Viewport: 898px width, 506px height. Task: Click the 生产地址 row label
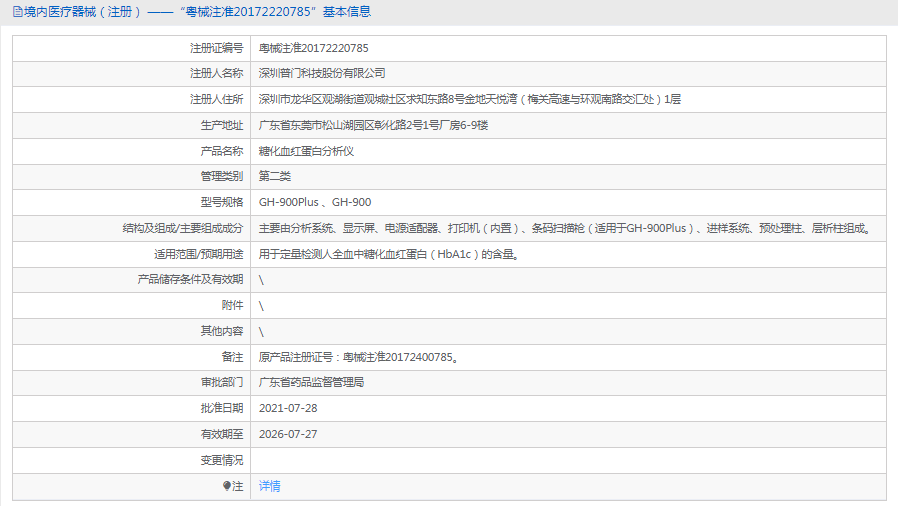point(222,125)
